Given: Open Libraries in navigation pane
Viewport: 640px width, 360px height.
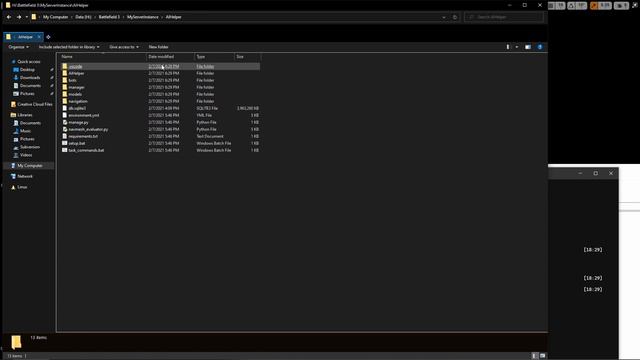Looking at the screenshot, I should coord(24,115).
